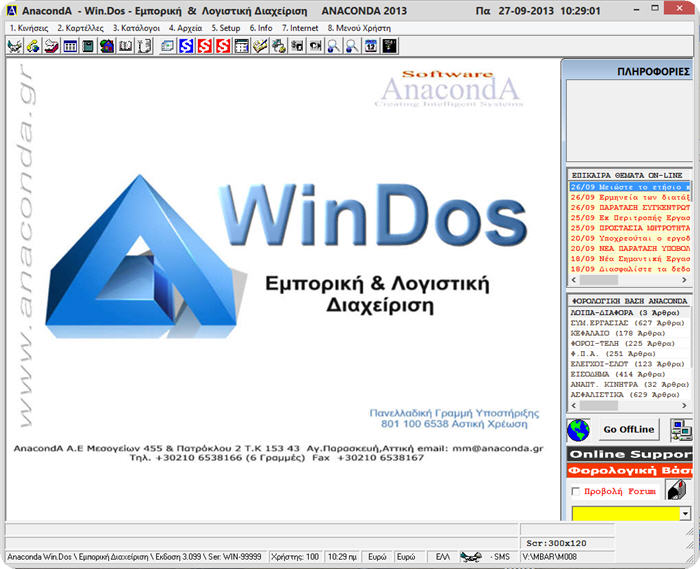Select news item '26/09 ΠΑΡΑΤΑΣΗ ΣΥΓΚΕΝΤΡΩΤ'
This screenshot has width=700, height=569.
click(630, 208)
